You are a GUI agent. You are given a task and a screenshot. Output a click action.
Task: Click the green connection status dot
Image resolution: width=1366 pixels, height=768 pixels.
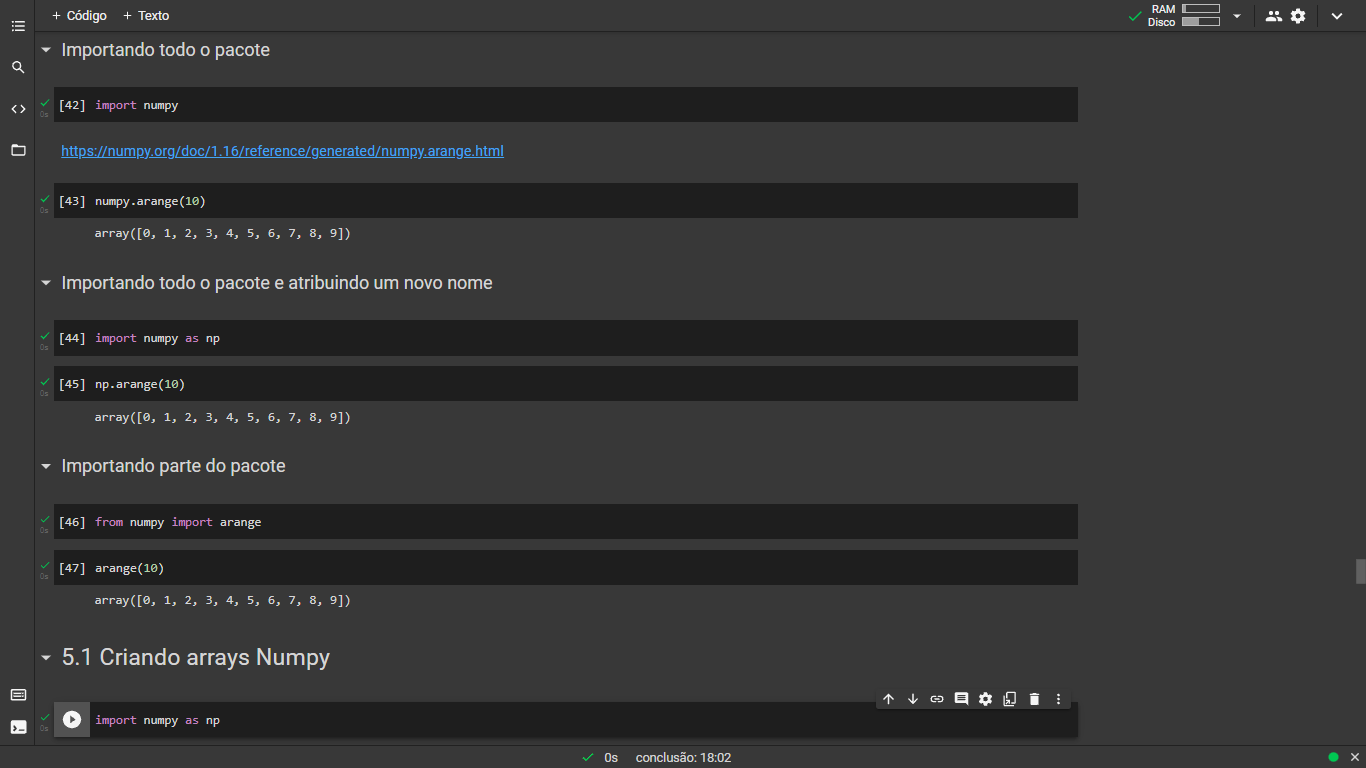click(x=1333, y=757)
